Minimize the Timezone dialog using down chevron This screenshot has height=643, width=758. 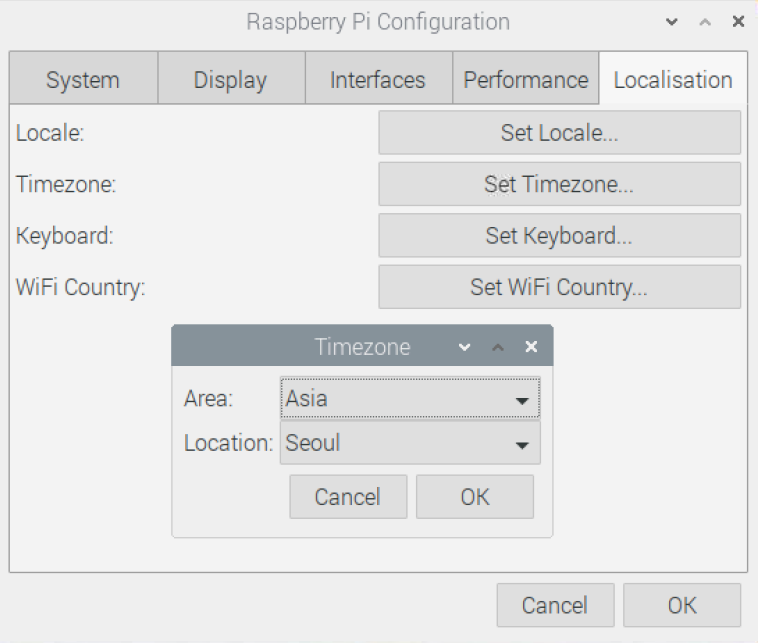(x=465, y=347)
